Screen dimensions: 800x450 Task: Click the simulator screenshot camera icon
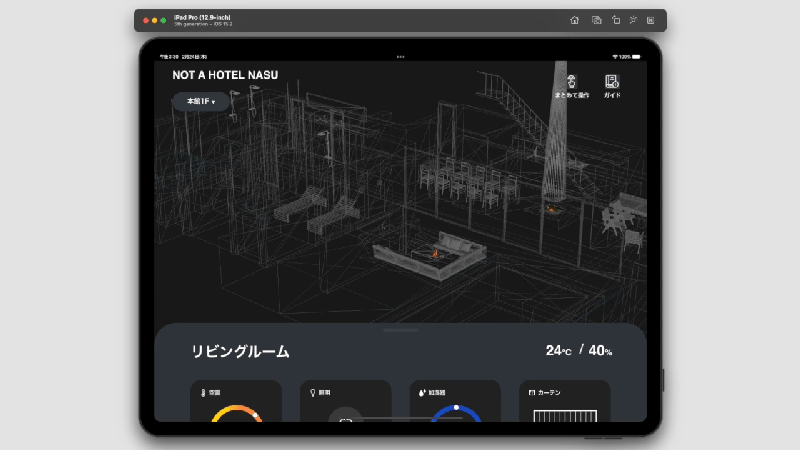coord(596,20)
